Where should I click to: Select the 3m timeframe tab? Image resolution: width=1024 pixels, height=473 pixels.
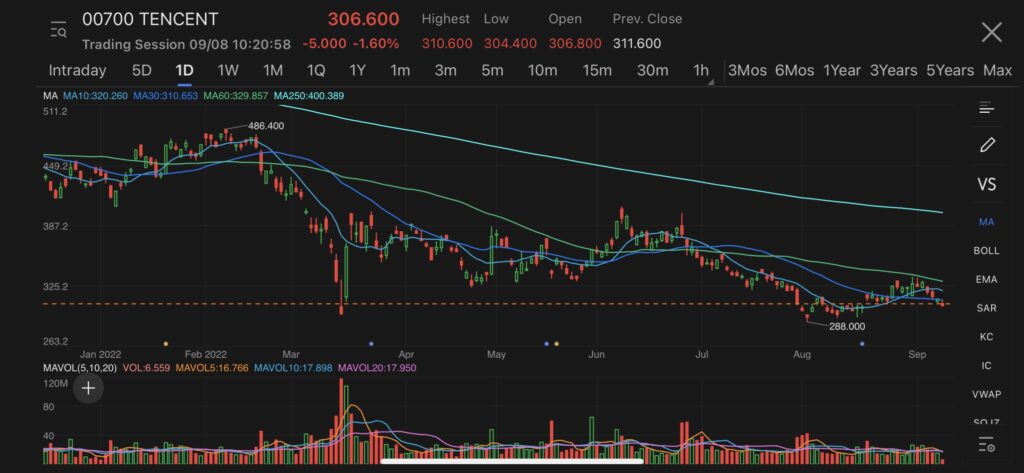tap(445, 71)
